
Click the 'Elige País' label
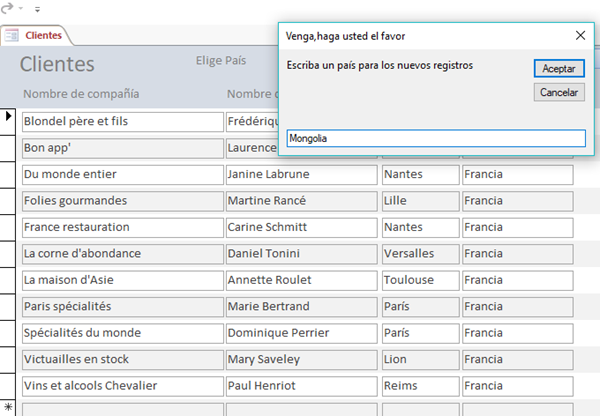[221, 61]
